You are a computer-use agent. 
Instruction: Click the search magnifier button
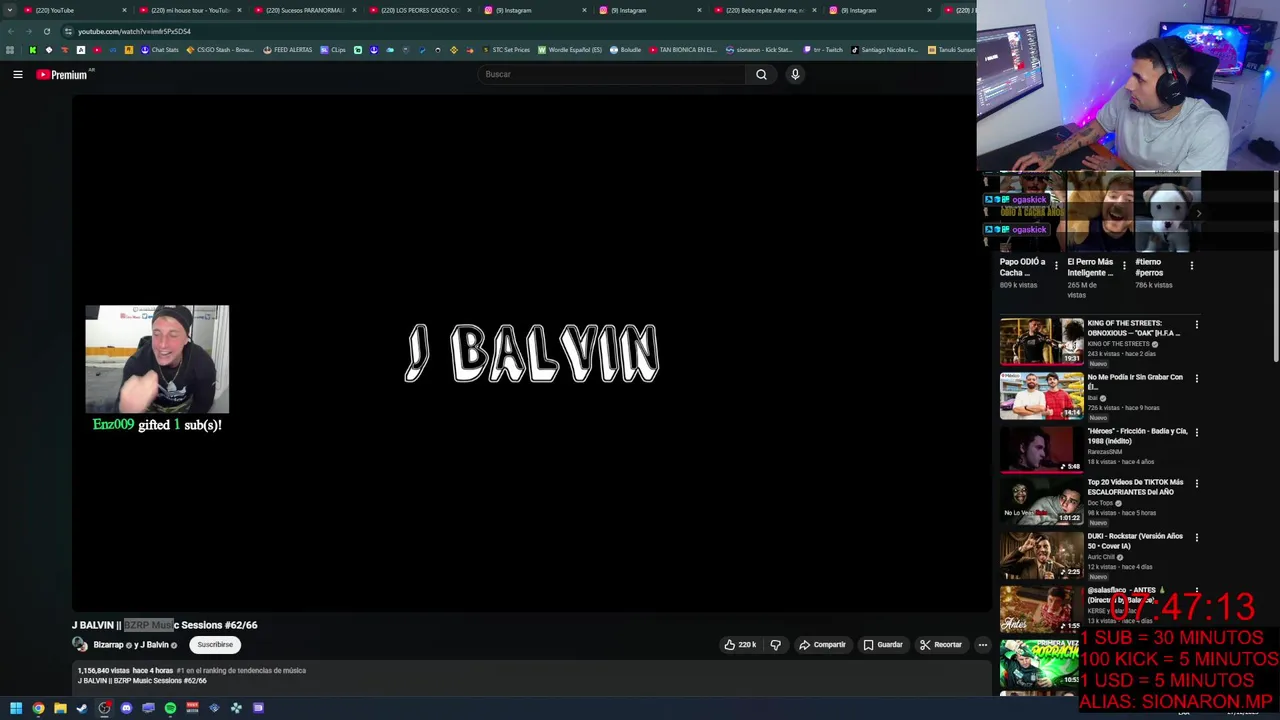coord(761,74)
